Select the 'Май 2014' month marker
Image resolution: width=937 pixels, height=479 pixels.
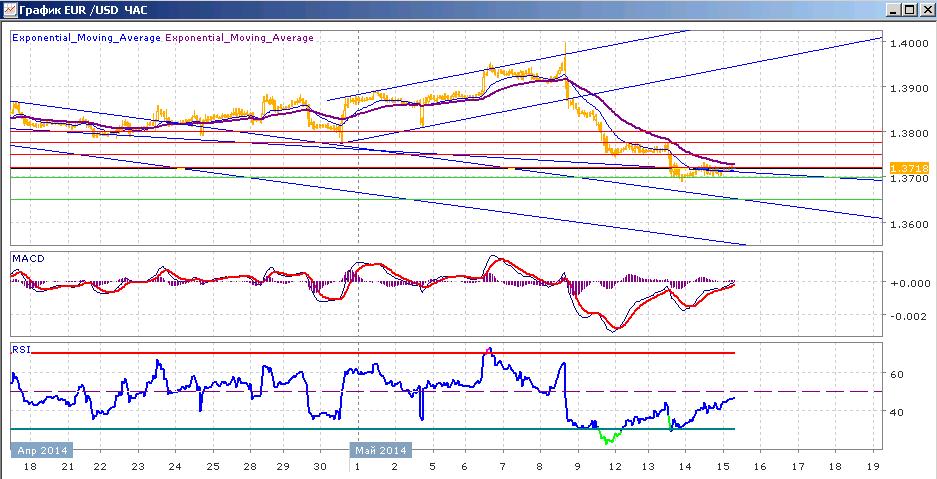click(380, 450)
